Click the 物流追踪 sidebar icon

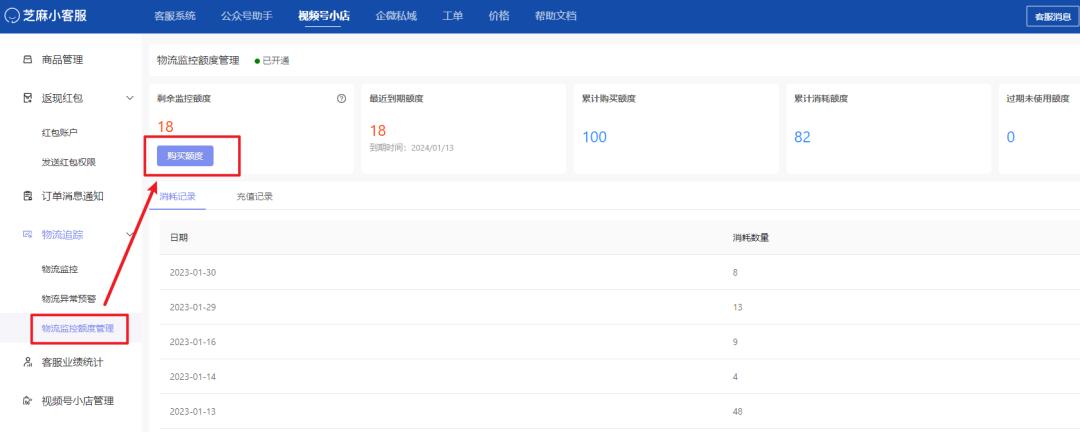[x=27, y=234]
